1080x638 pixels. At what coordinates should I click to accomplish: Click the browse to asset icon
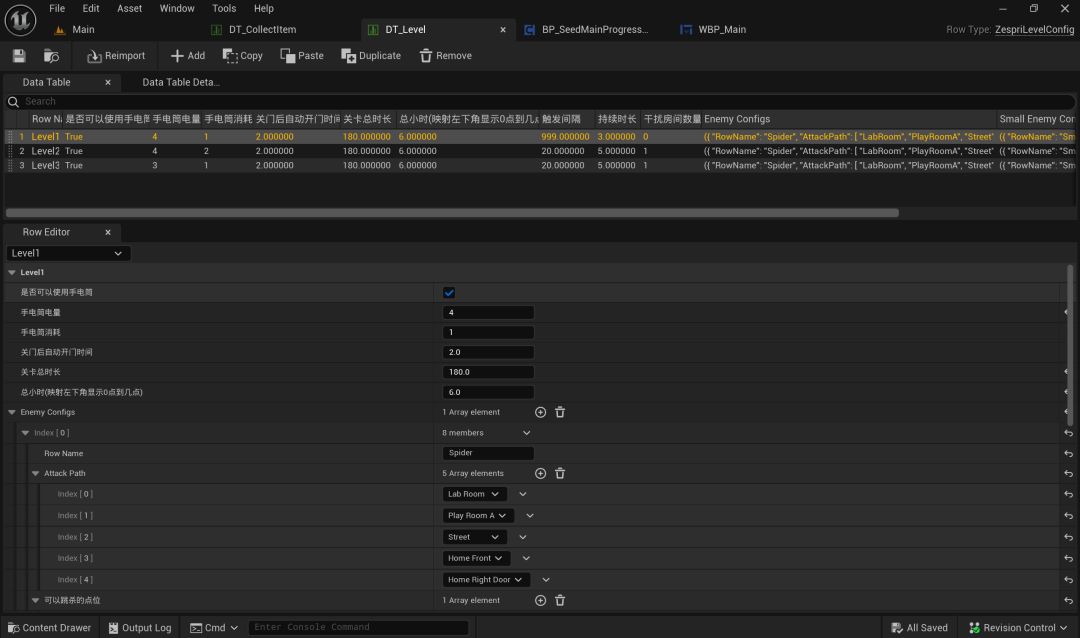click(x=51, y=56)
